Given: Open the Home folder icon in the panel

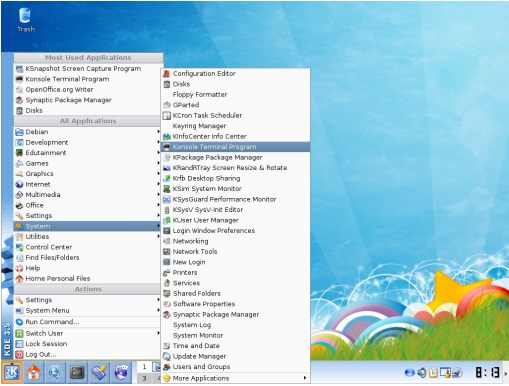Looking at the screenshot, I should click(x=34, y=373).
